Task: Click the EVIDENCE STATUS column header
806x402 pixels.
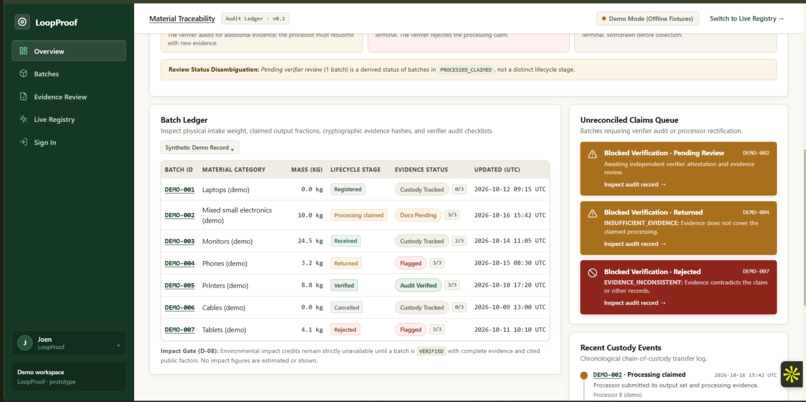Action: (x=422, y=170)
